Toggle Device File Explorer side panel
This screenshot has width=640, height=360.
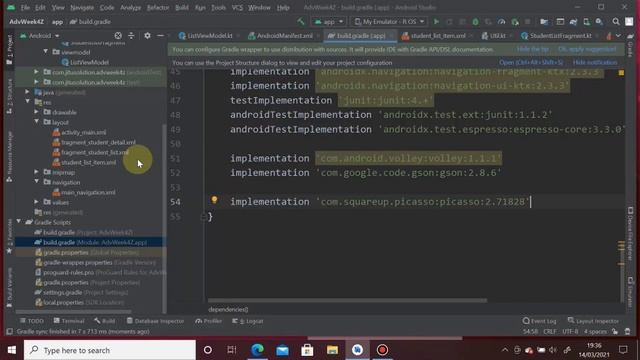coord(631,233)
